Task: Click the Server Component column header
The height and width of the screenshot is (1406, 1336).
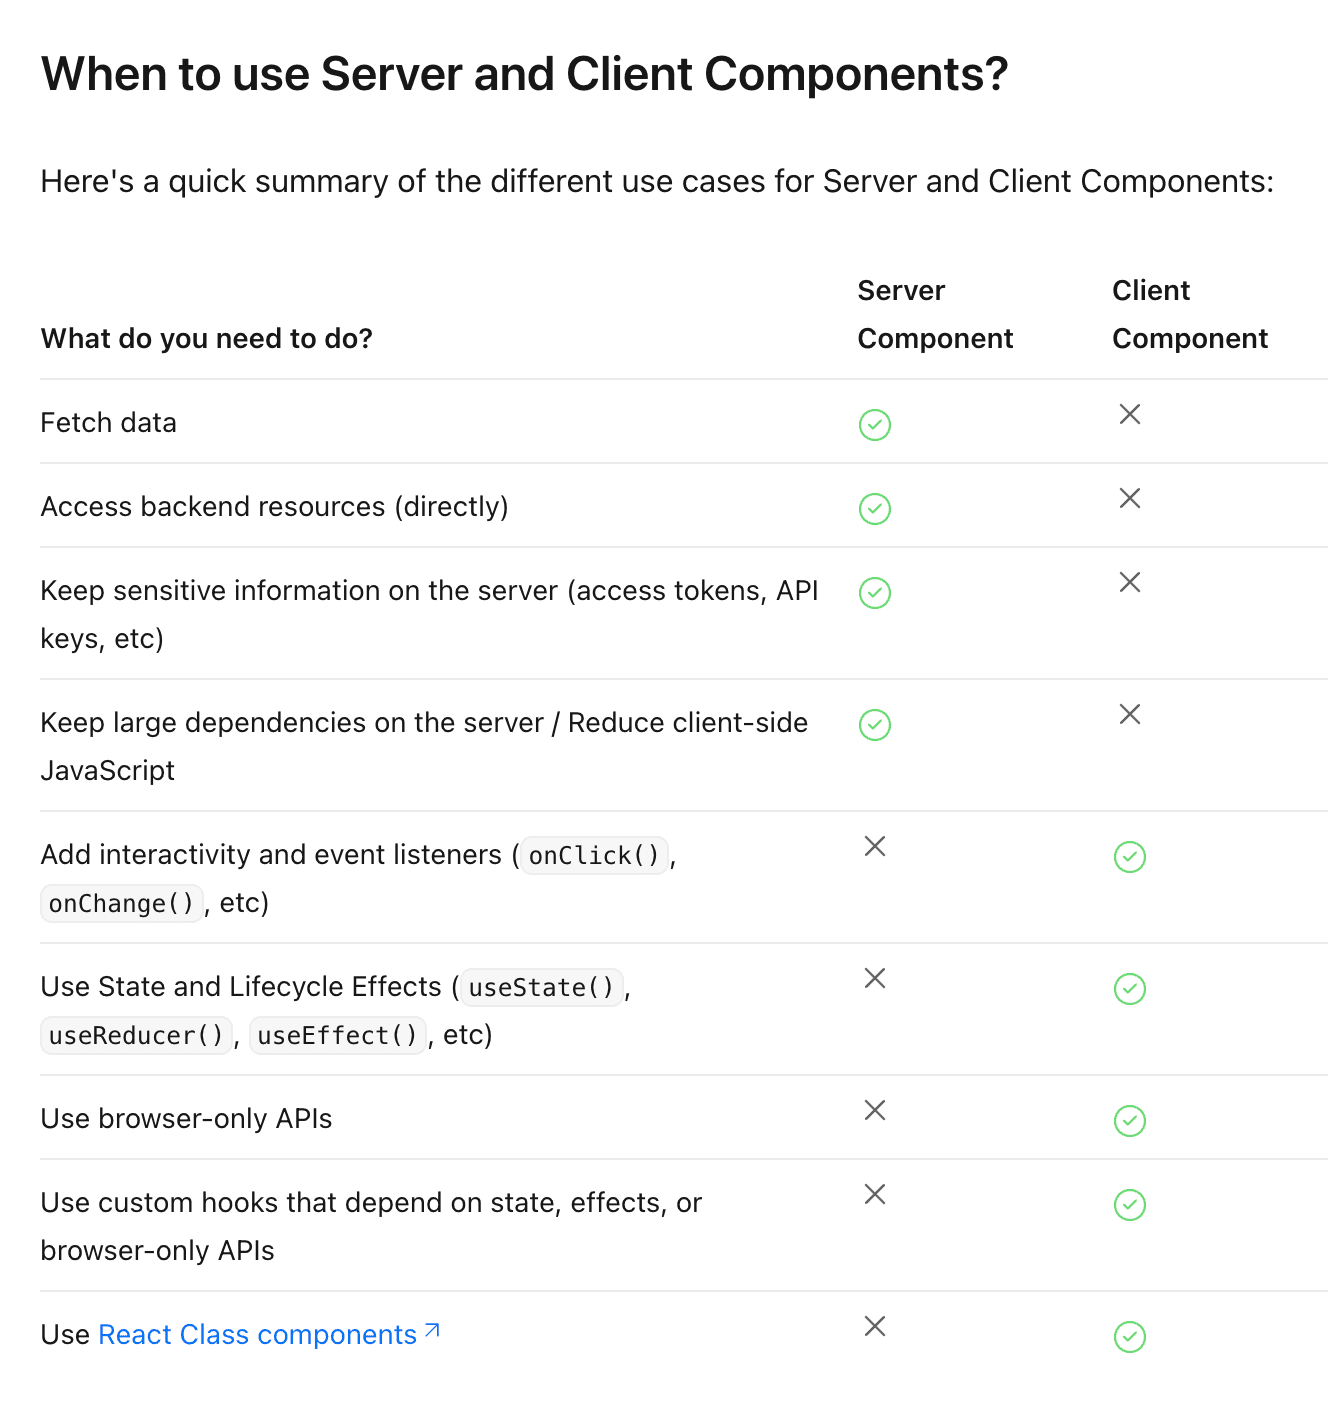Action: tap(935, 314)
